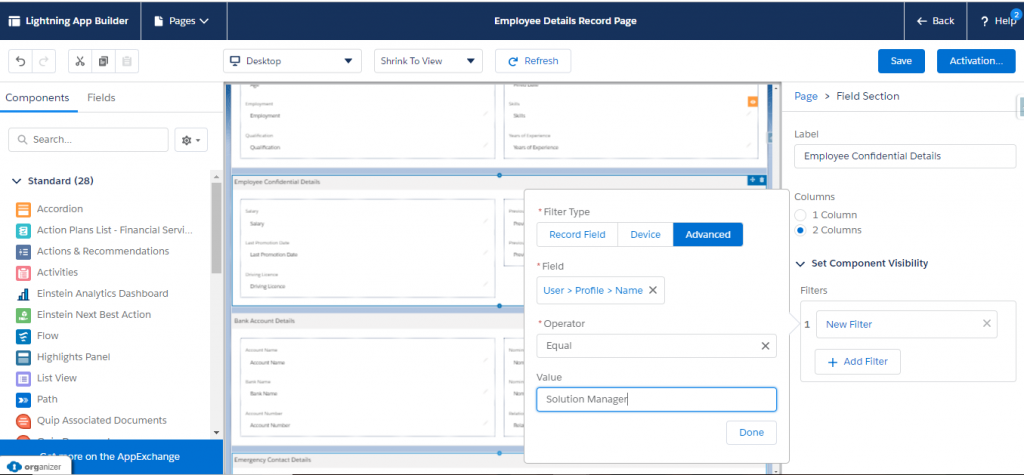Screen dimensions: 1024x475
Task: Click the Undo arrow icon
Action: pyautogui.click(x=21, y=61)
